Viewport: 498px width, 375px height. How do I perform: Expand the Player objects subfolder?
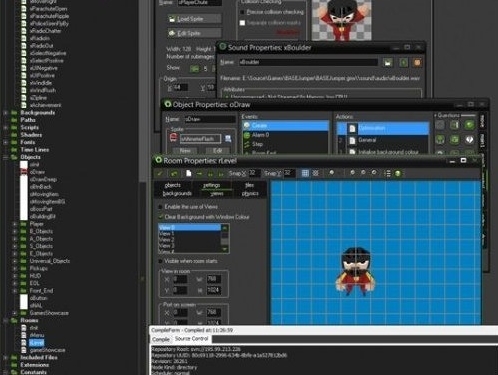pos(15,224)
